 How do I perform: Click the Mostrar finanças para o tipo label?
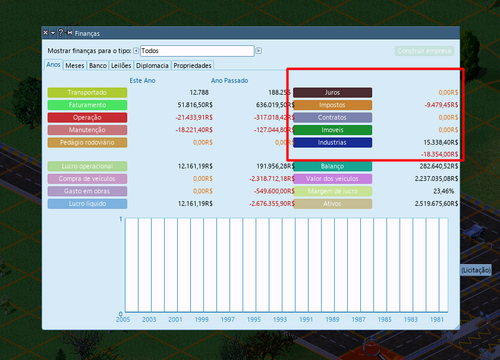[89, 51]
